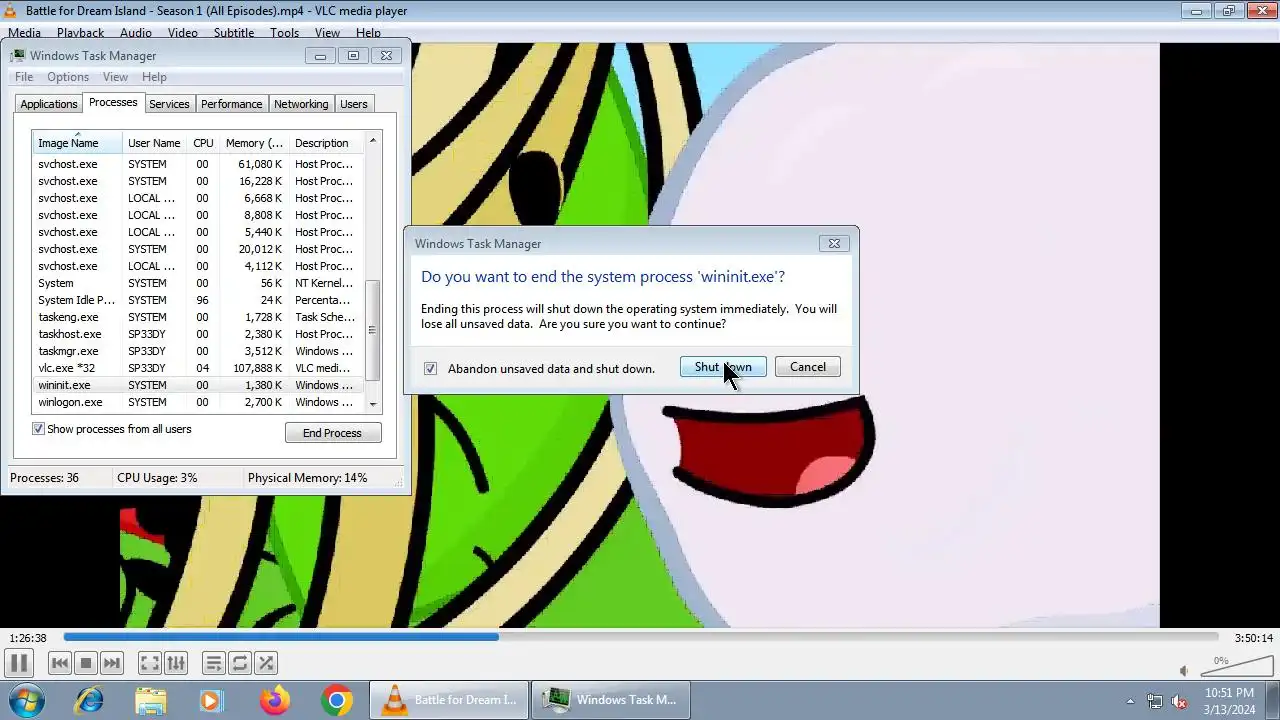Select the taskeng.exe process row

198,317
